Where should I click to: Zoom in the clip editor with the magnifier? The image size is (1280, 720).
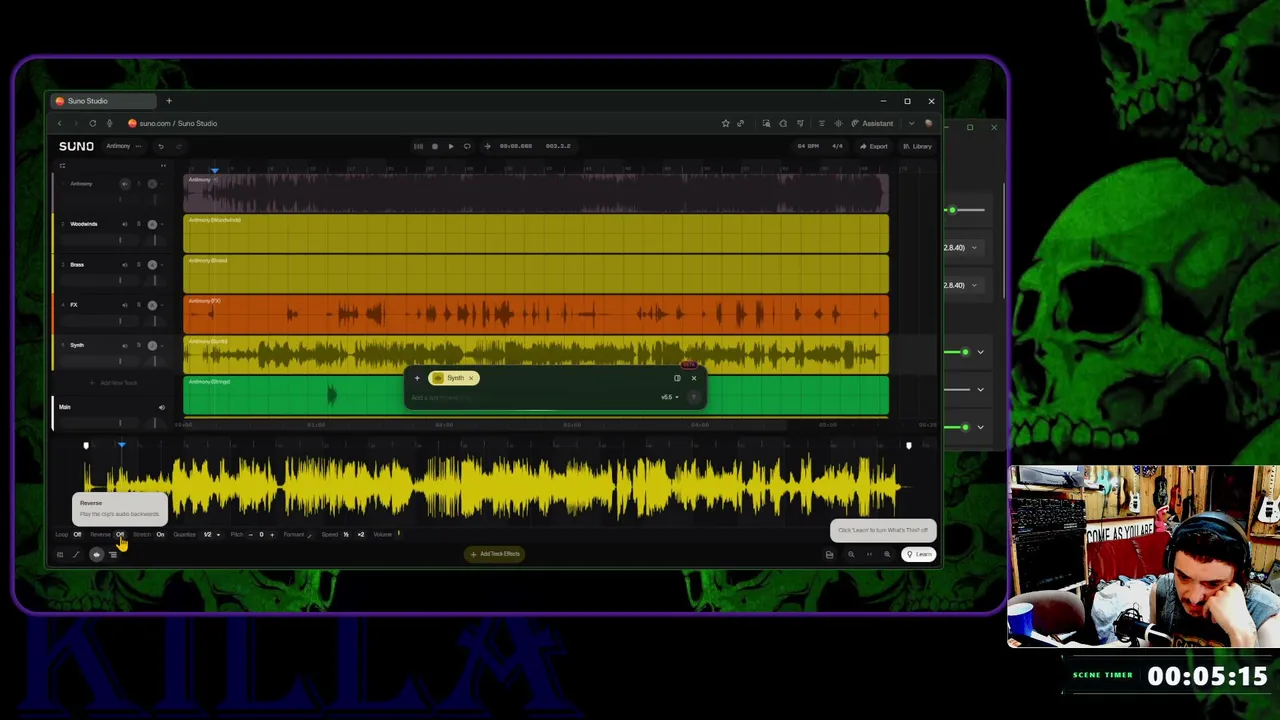[x=886, y=554]
